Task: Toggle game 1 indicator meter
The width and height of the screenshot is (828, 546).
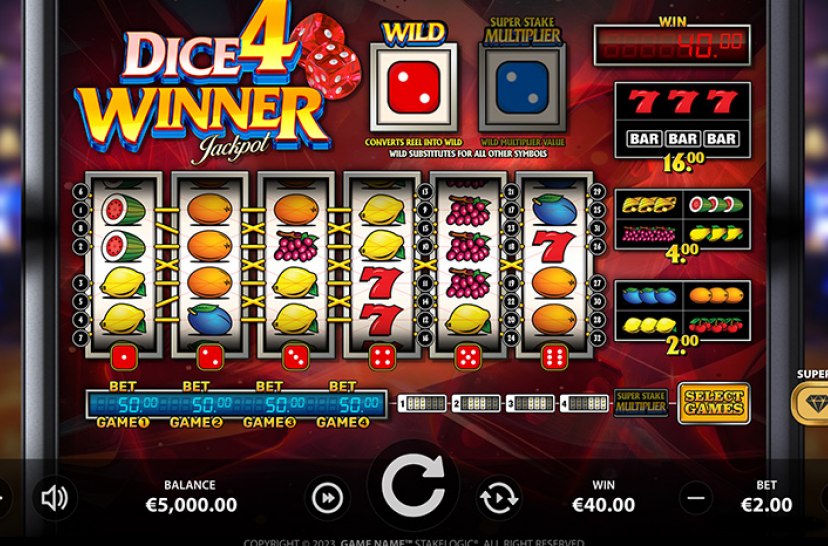Action: pos(422,403)
